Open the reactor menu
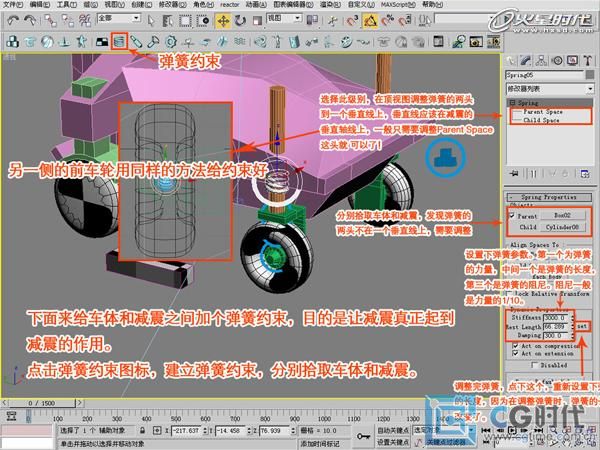 coord(230,5)
